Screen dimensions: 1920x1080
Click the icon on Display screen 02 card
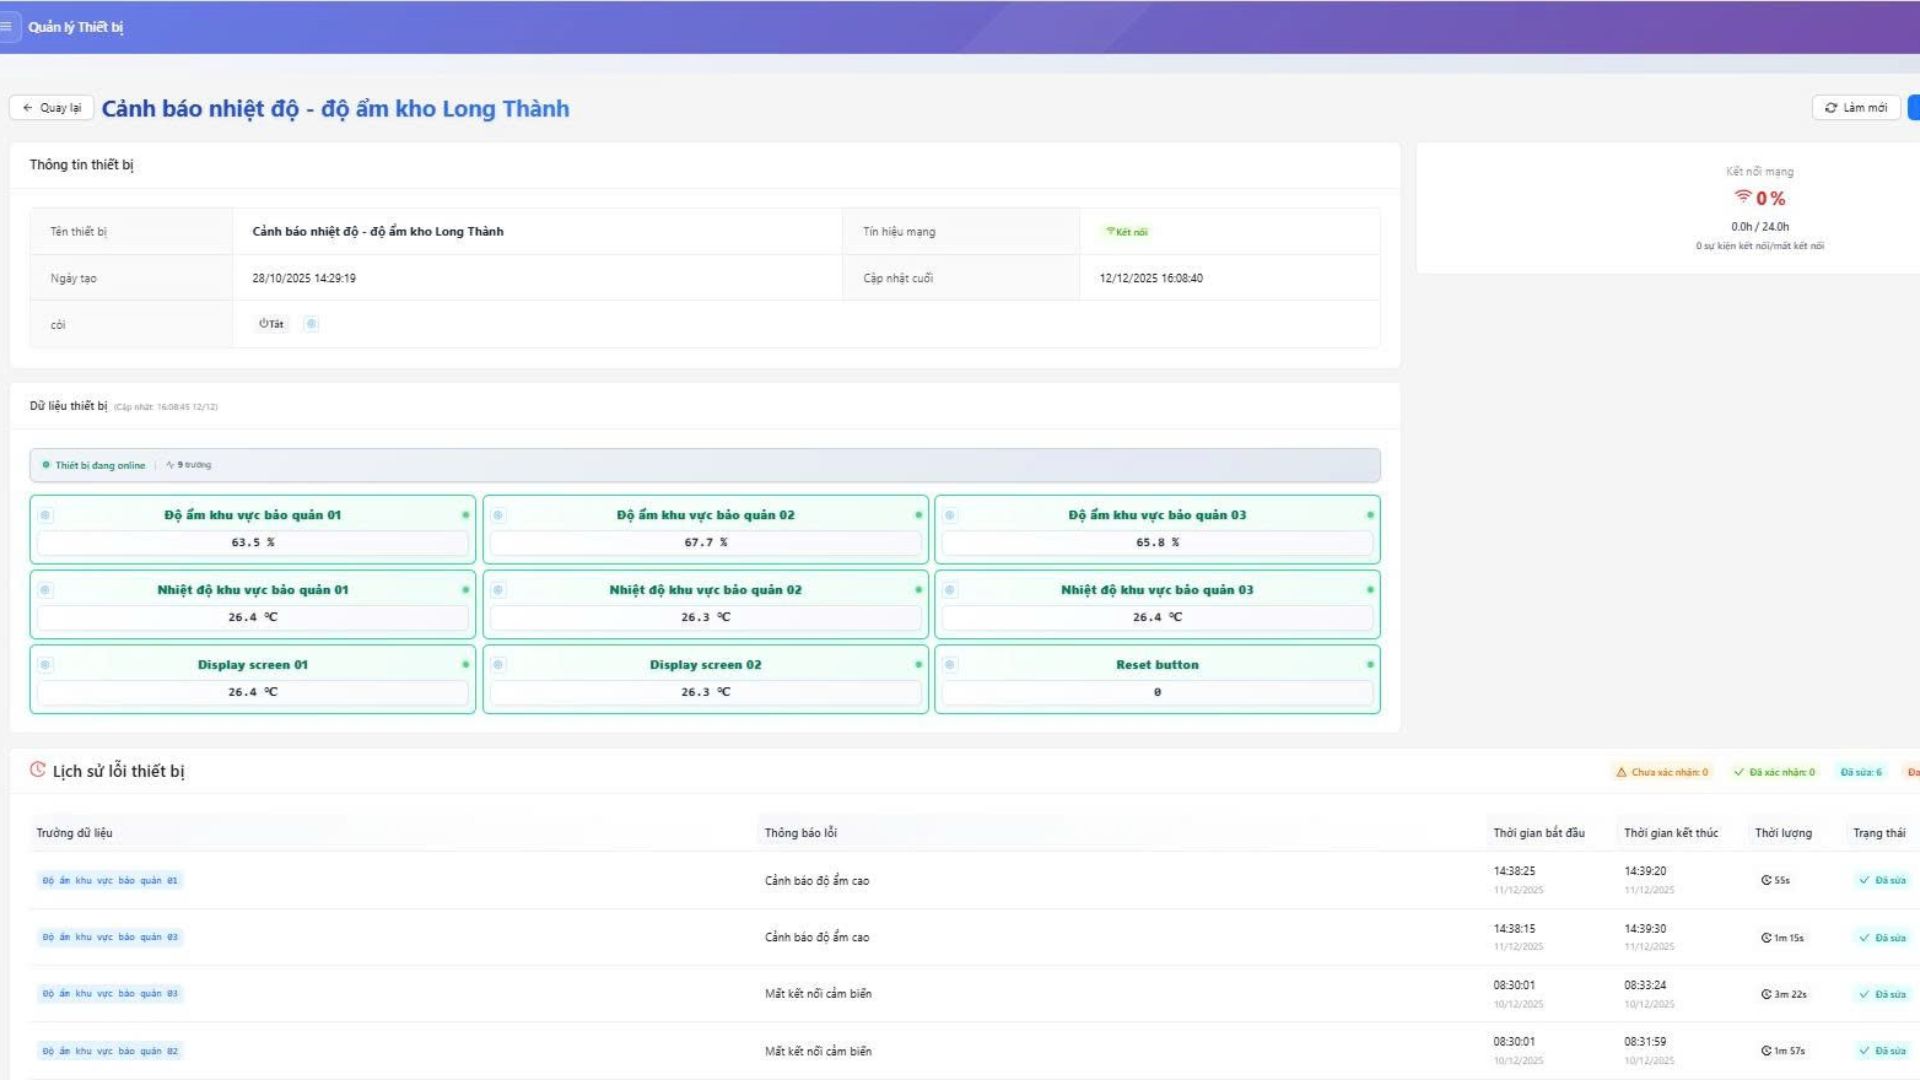tap(498, 665)
